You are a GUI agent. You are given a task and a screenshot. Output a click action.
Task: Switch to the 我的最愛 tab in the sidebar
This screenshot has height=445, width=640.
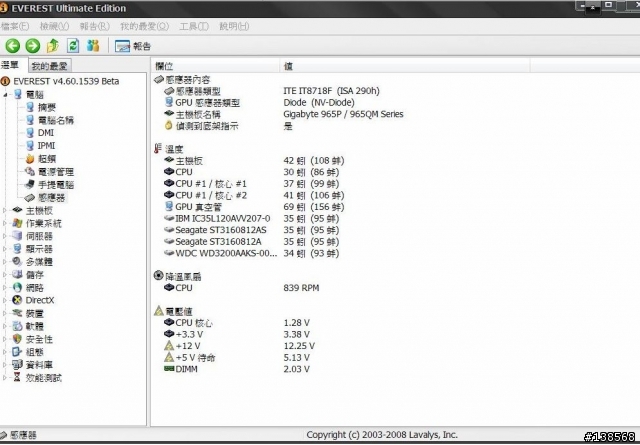pyautogui.click(x=49, y=66)
